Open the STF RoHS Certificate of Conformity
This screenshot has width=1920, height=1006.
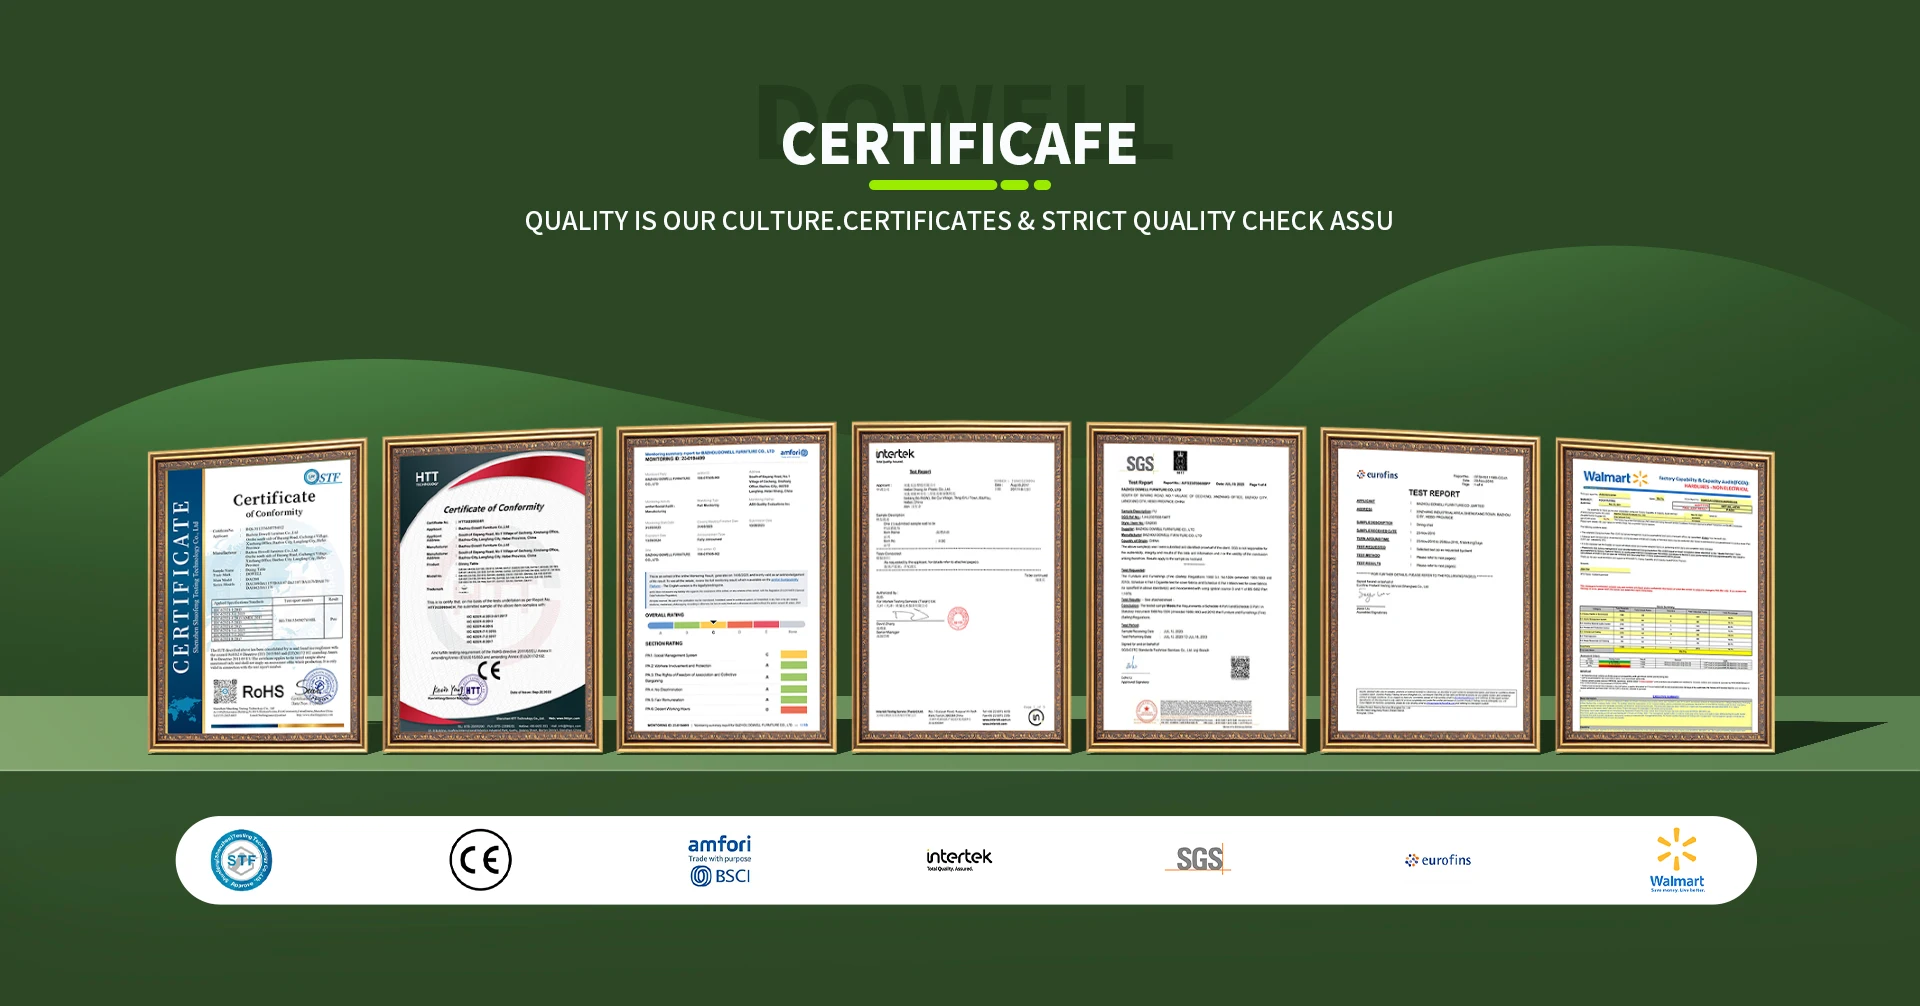pos(258,596)
